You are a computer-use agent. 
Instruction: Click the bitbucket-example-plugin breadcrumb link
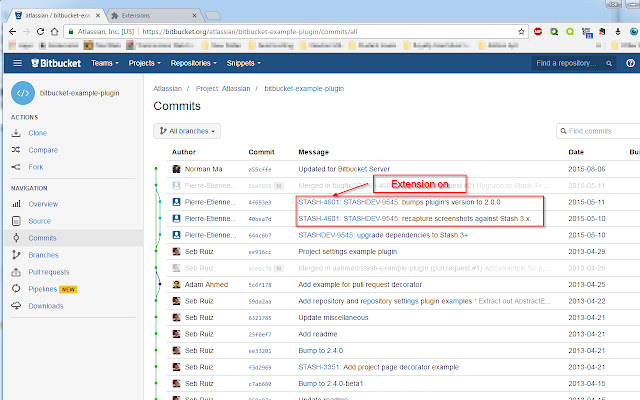[304, 89]
